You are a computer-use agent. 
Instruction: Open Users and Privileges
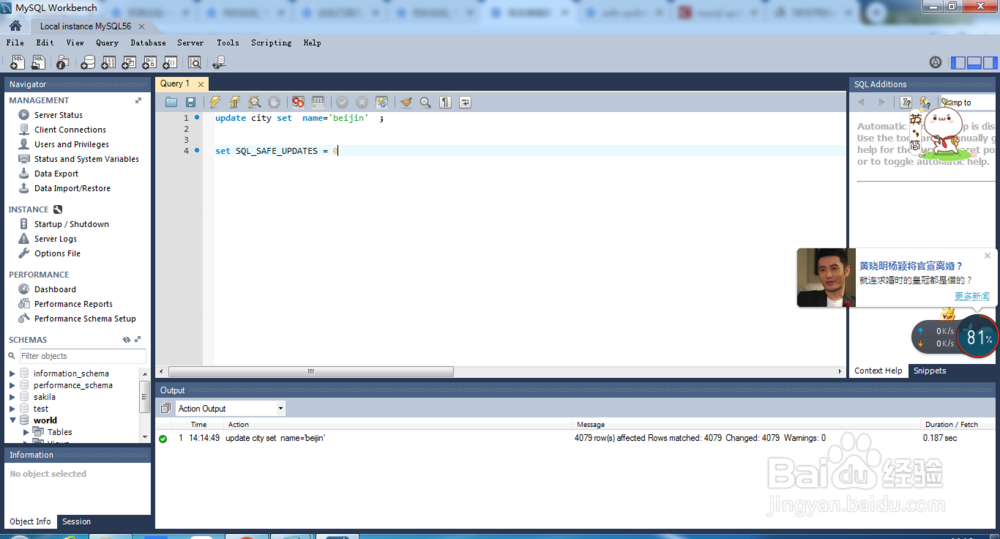click(x=71, y=144)
